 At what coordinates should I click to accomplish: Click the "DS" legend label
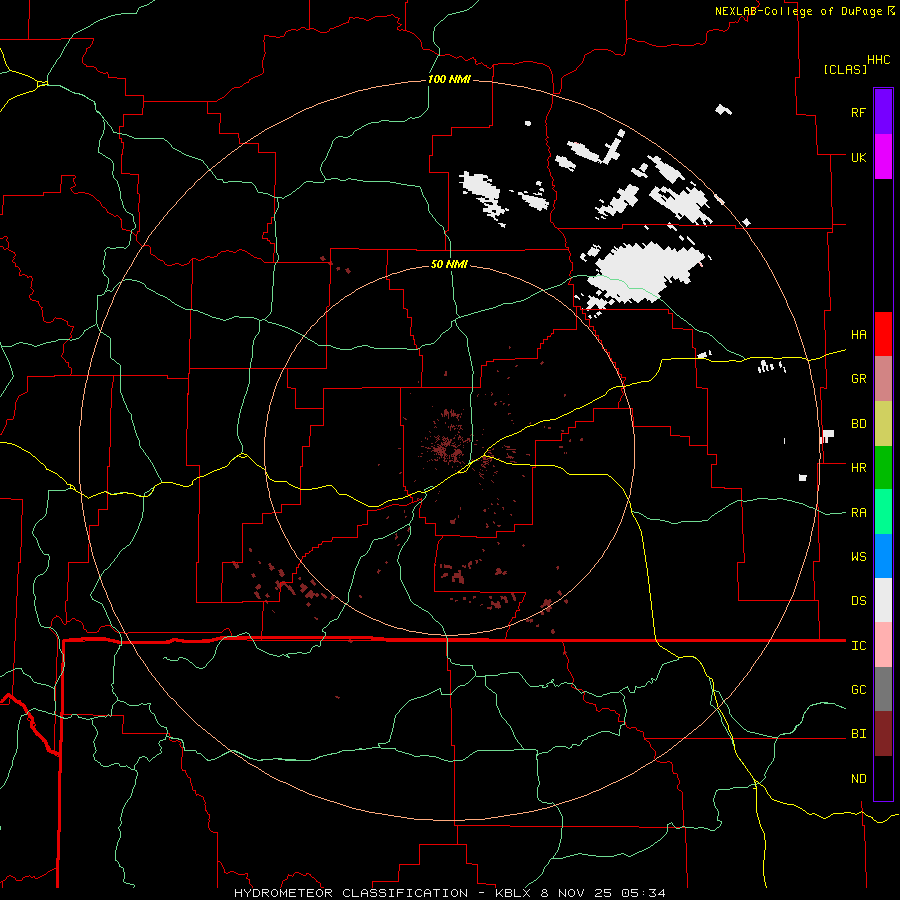(x=858, y=601)
